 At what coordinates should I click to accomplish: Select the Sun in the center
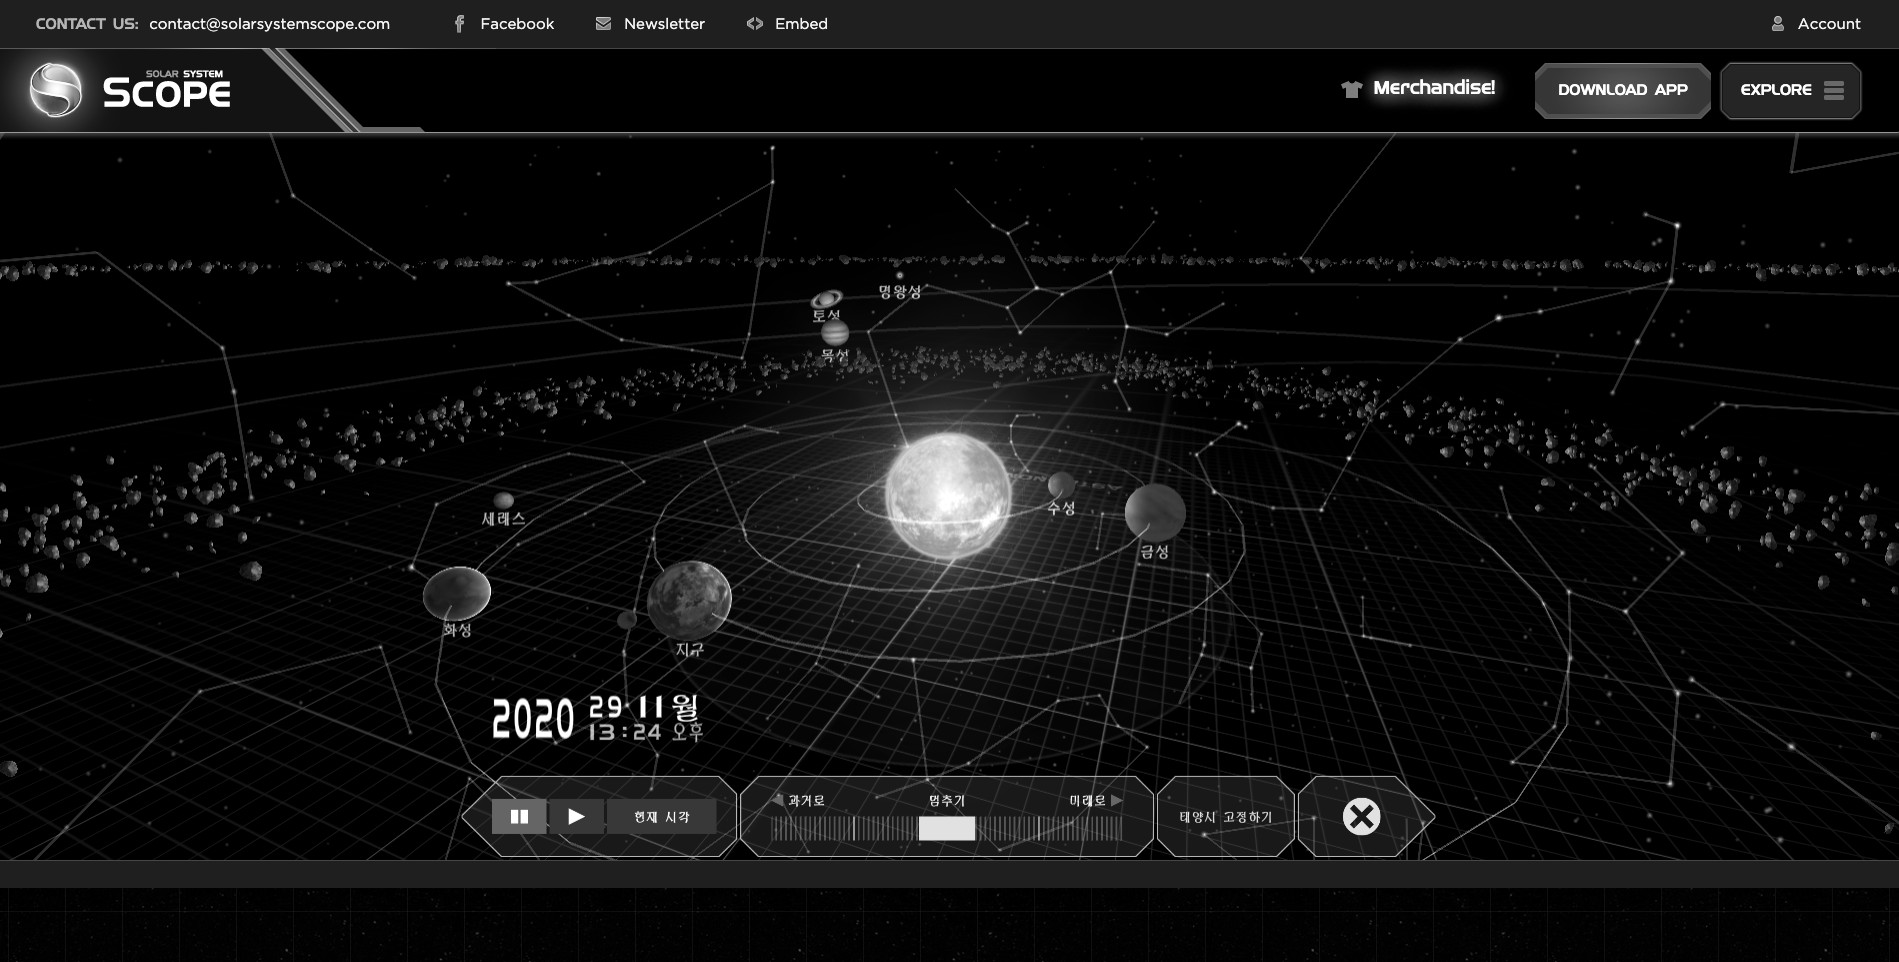(947, 494)
